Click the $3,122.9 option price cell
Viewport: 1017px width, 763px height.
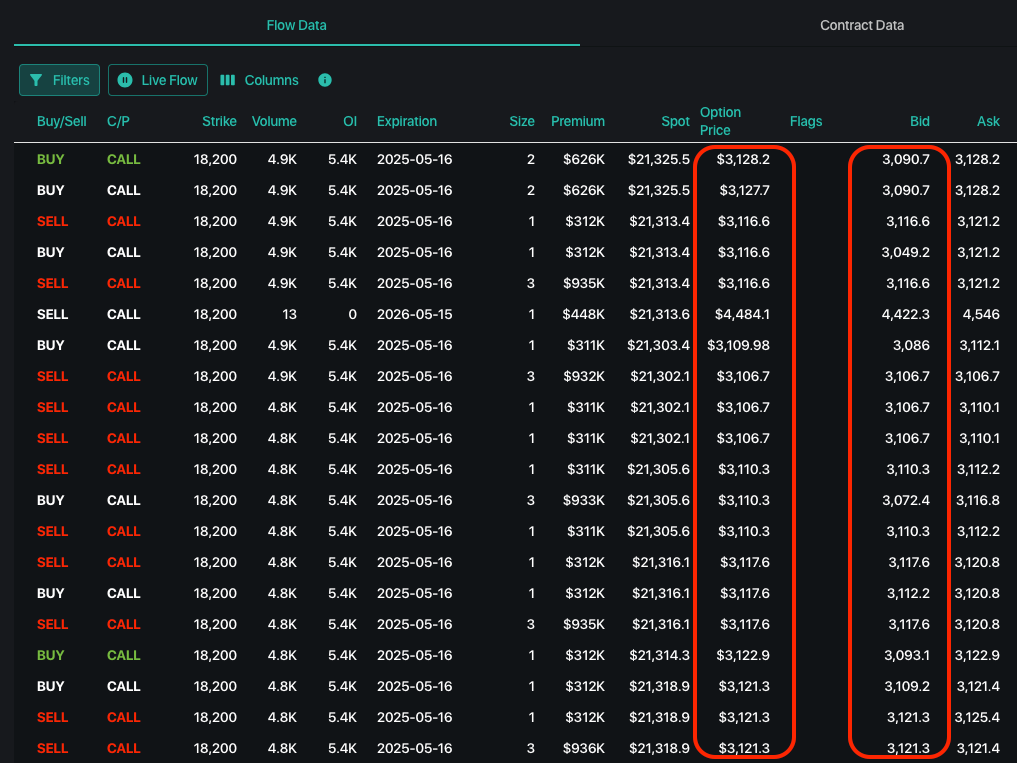pos(743,656)
